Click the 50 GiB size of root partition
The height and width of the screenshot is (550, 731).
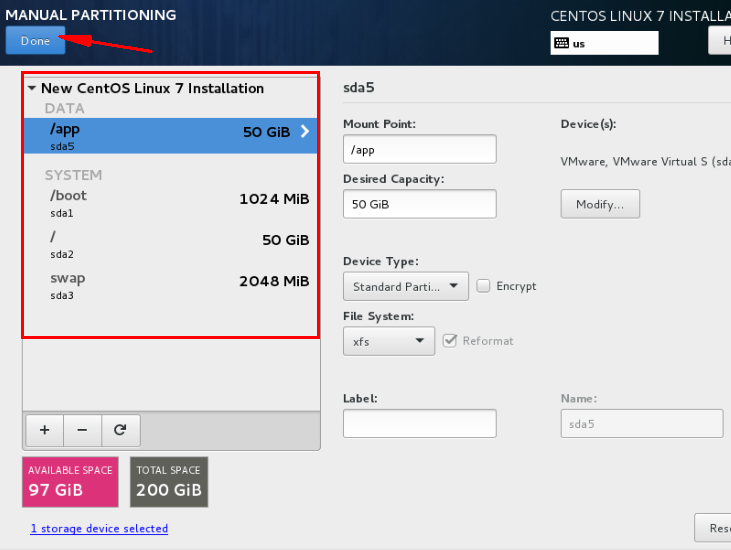(x=285, y=240)
